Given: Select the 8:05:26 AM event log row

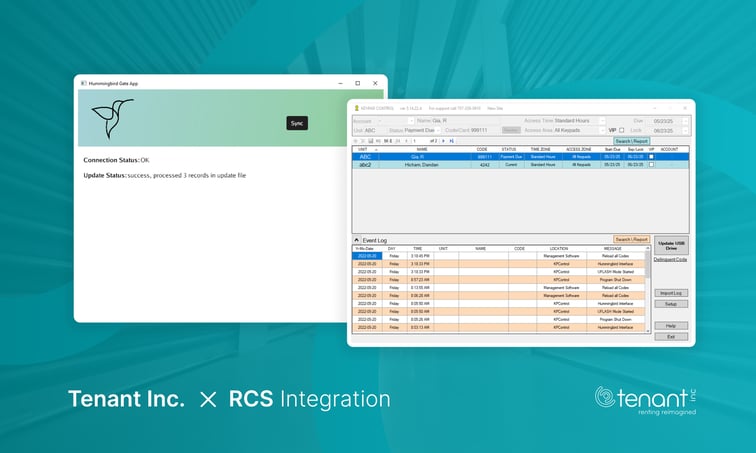Looking at the screenshot, I should pos(499,320).
